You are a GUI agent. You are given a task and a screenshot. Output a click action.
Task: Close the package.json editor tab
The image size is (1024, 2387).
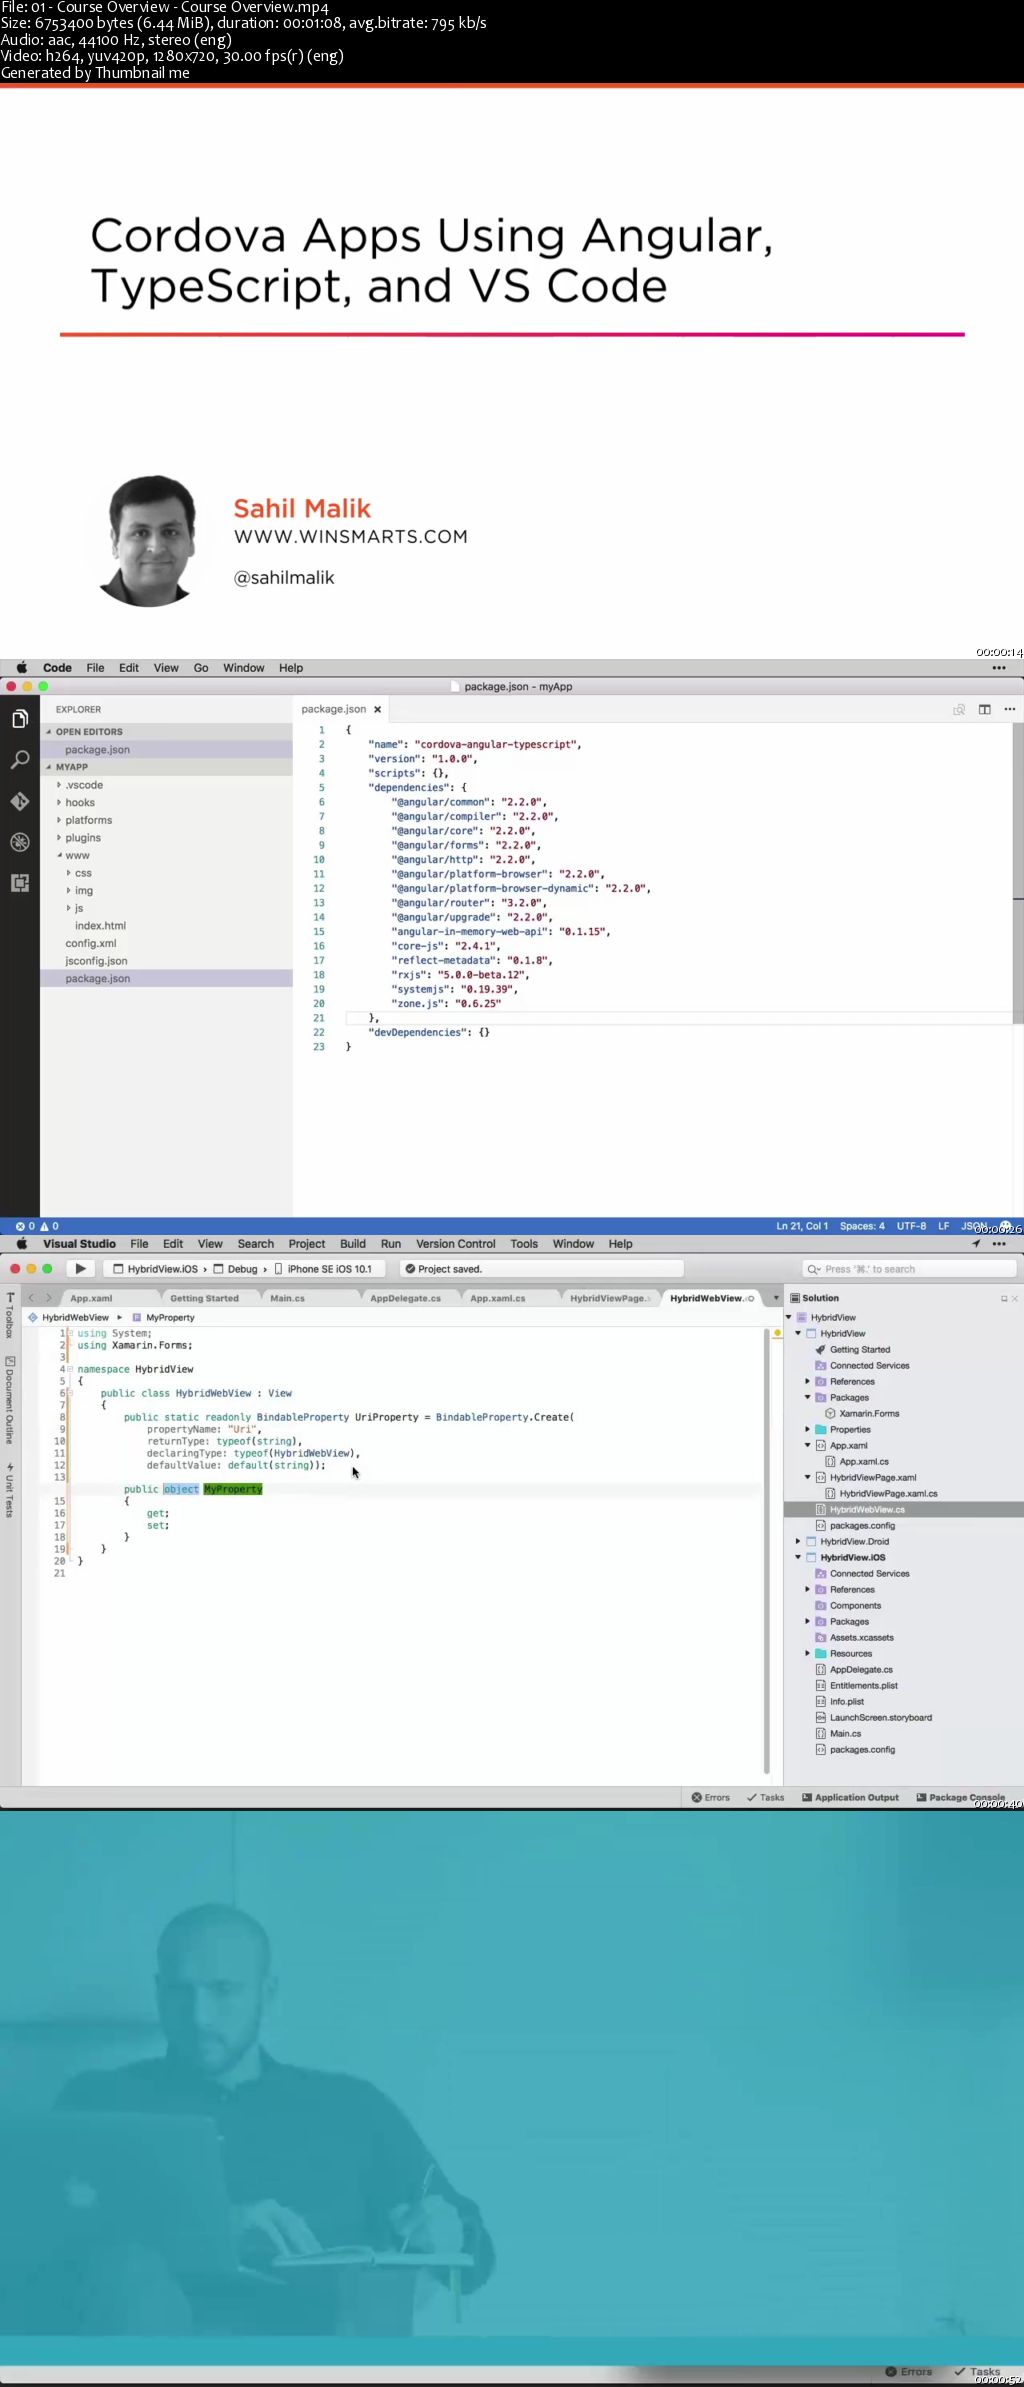pos(377,709)
